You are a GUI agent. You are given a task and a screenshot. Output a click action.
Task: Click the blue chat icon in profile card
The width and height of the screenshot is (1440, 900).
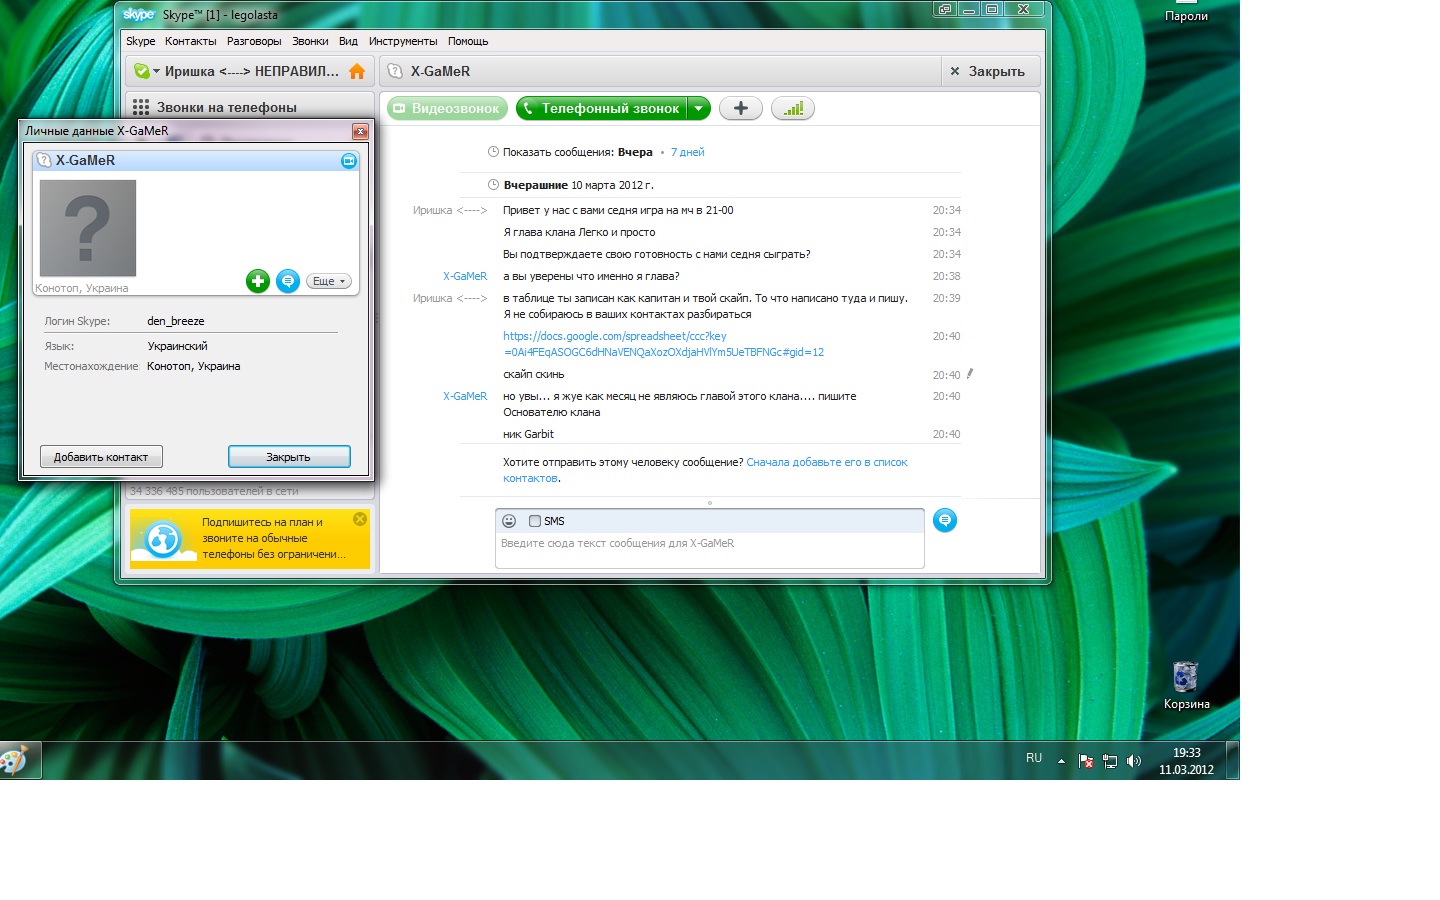(x=288, y=281)
